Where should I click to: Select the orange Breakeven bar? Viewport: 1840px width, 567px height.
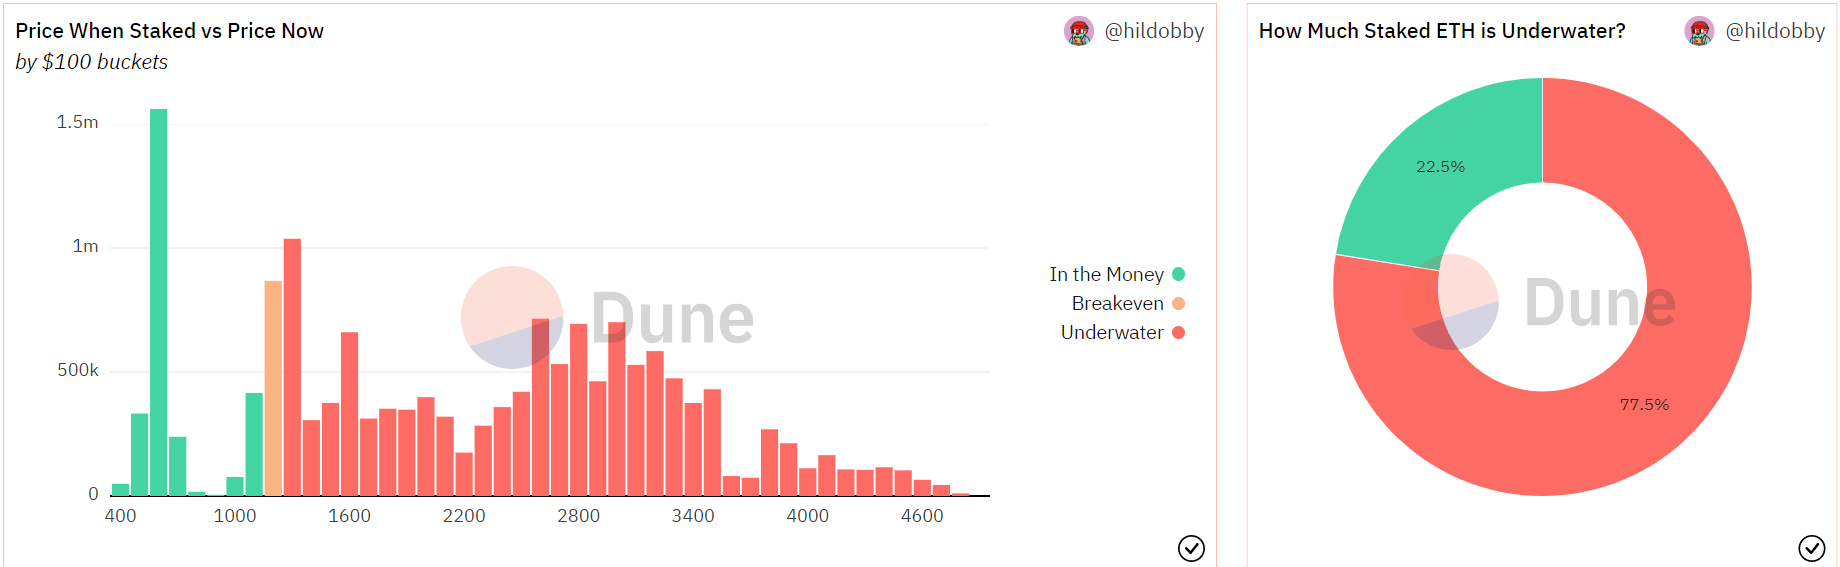click(x=273, y=388)
